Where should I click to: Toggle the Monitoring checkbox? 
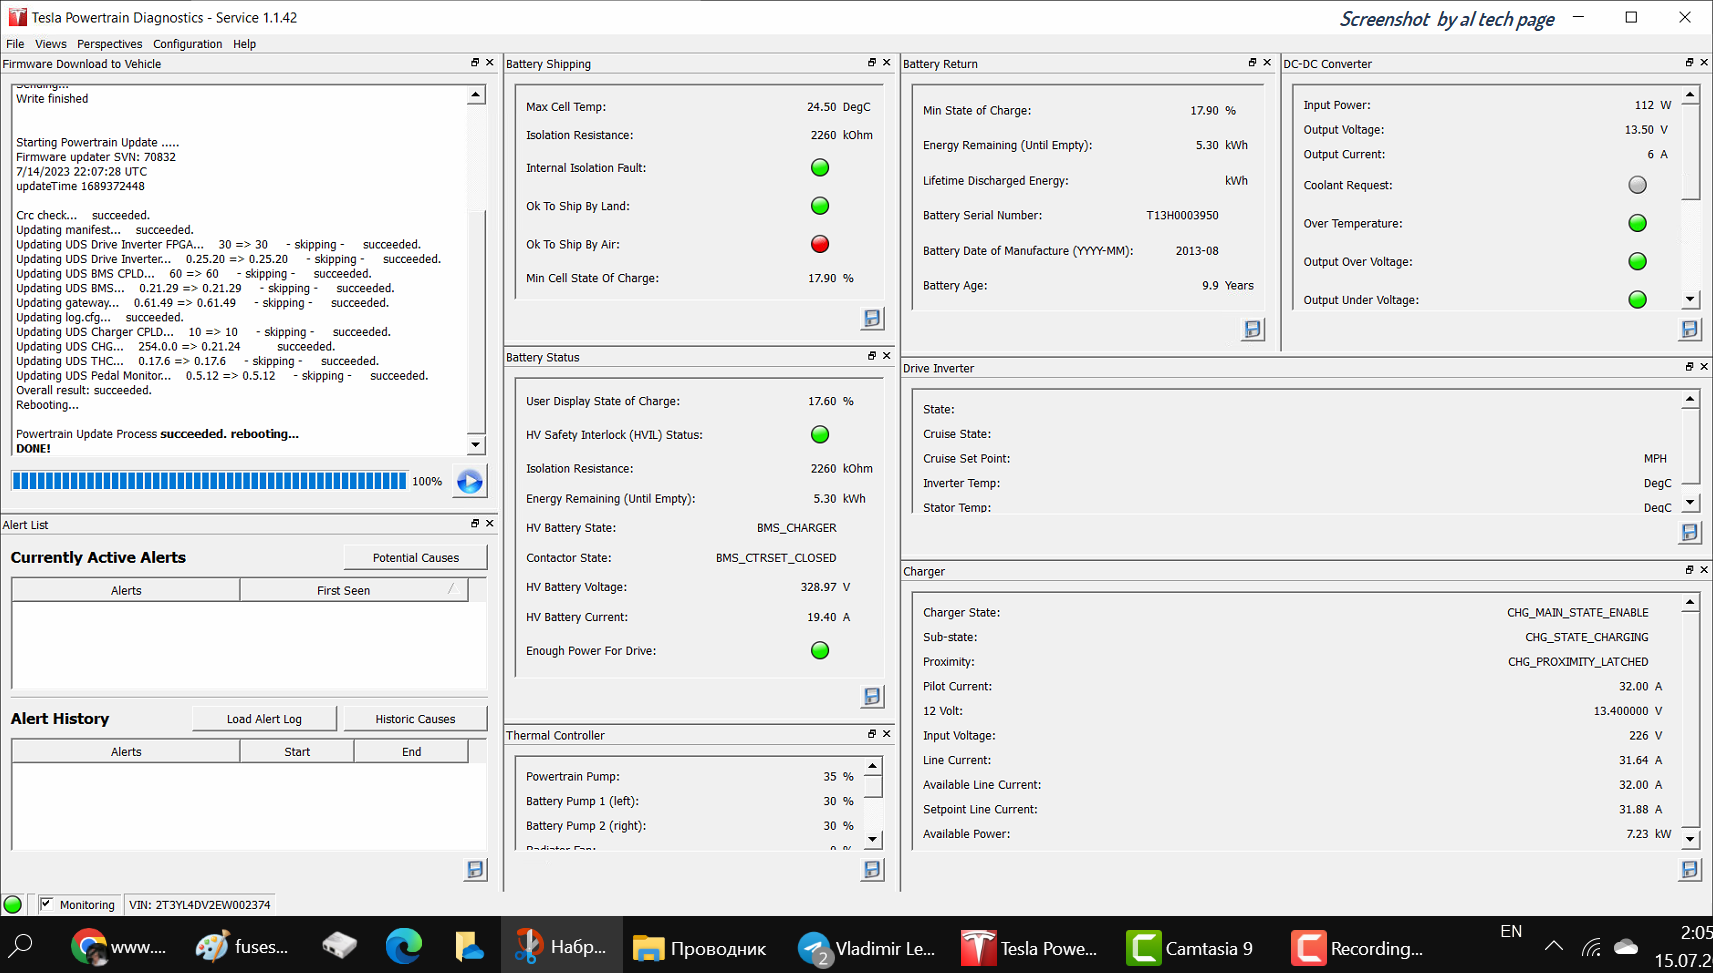click(x=46, y=904)
